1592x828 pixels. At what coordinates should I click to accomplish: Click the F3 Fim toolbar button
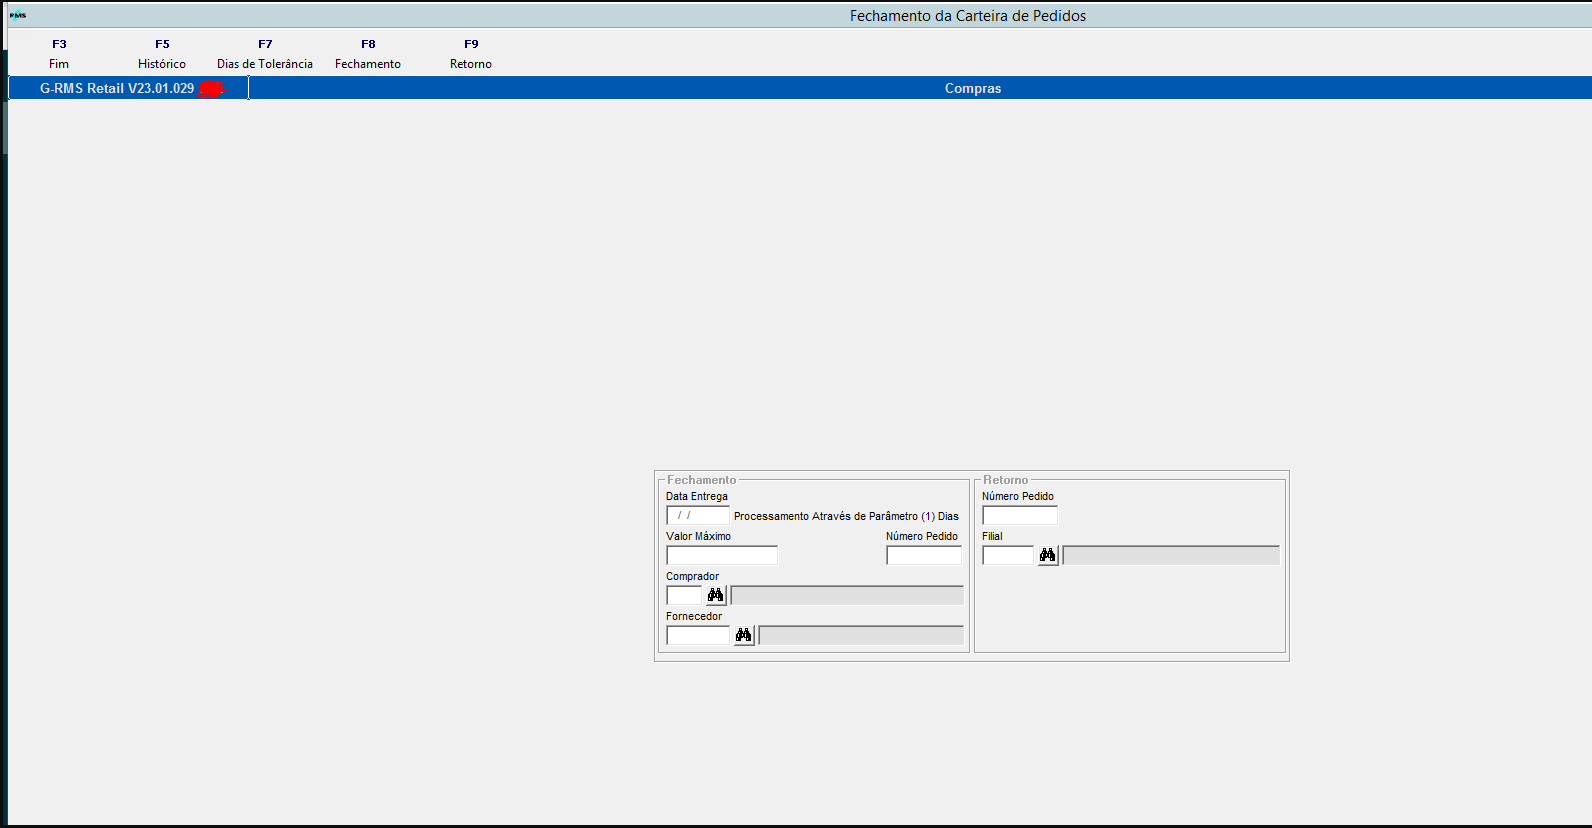click(x=59, y=54)
